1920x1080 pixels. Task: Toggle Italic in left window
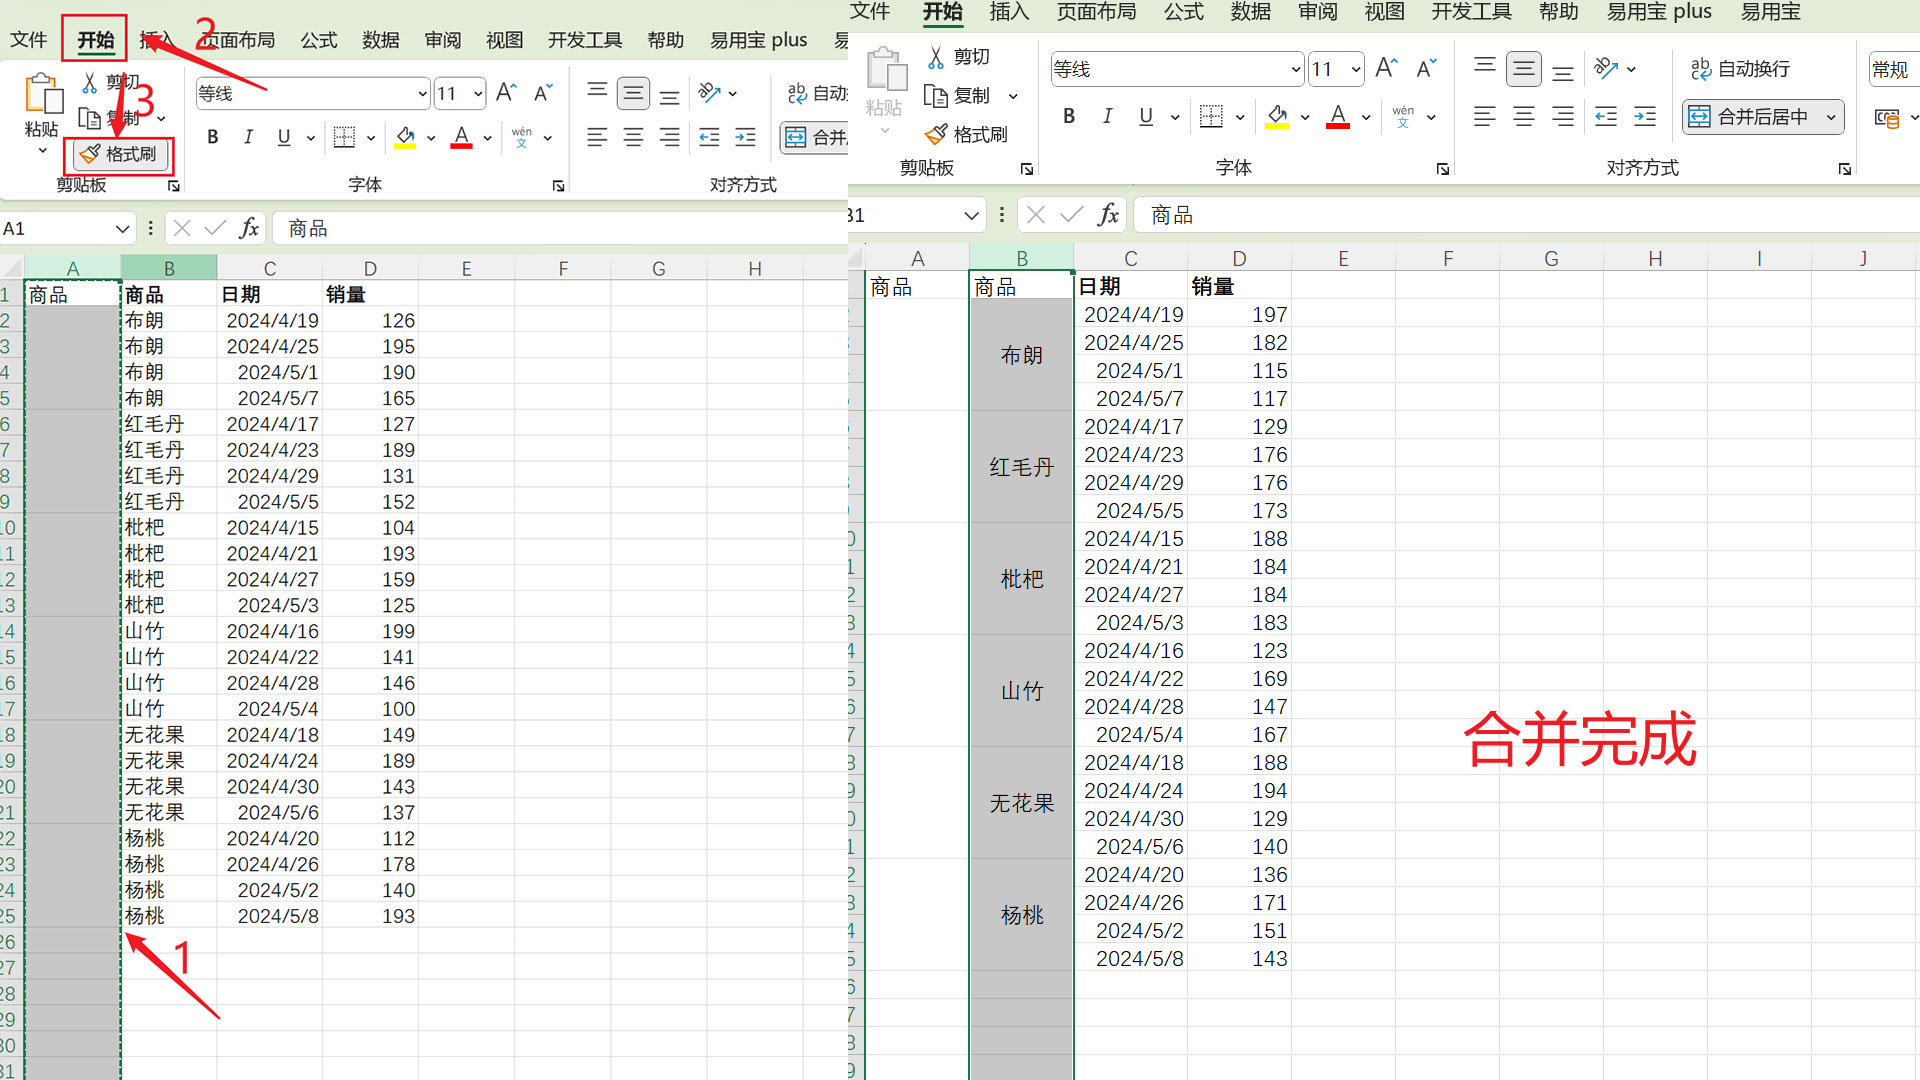pyautogui.click(x=248, y=137)
